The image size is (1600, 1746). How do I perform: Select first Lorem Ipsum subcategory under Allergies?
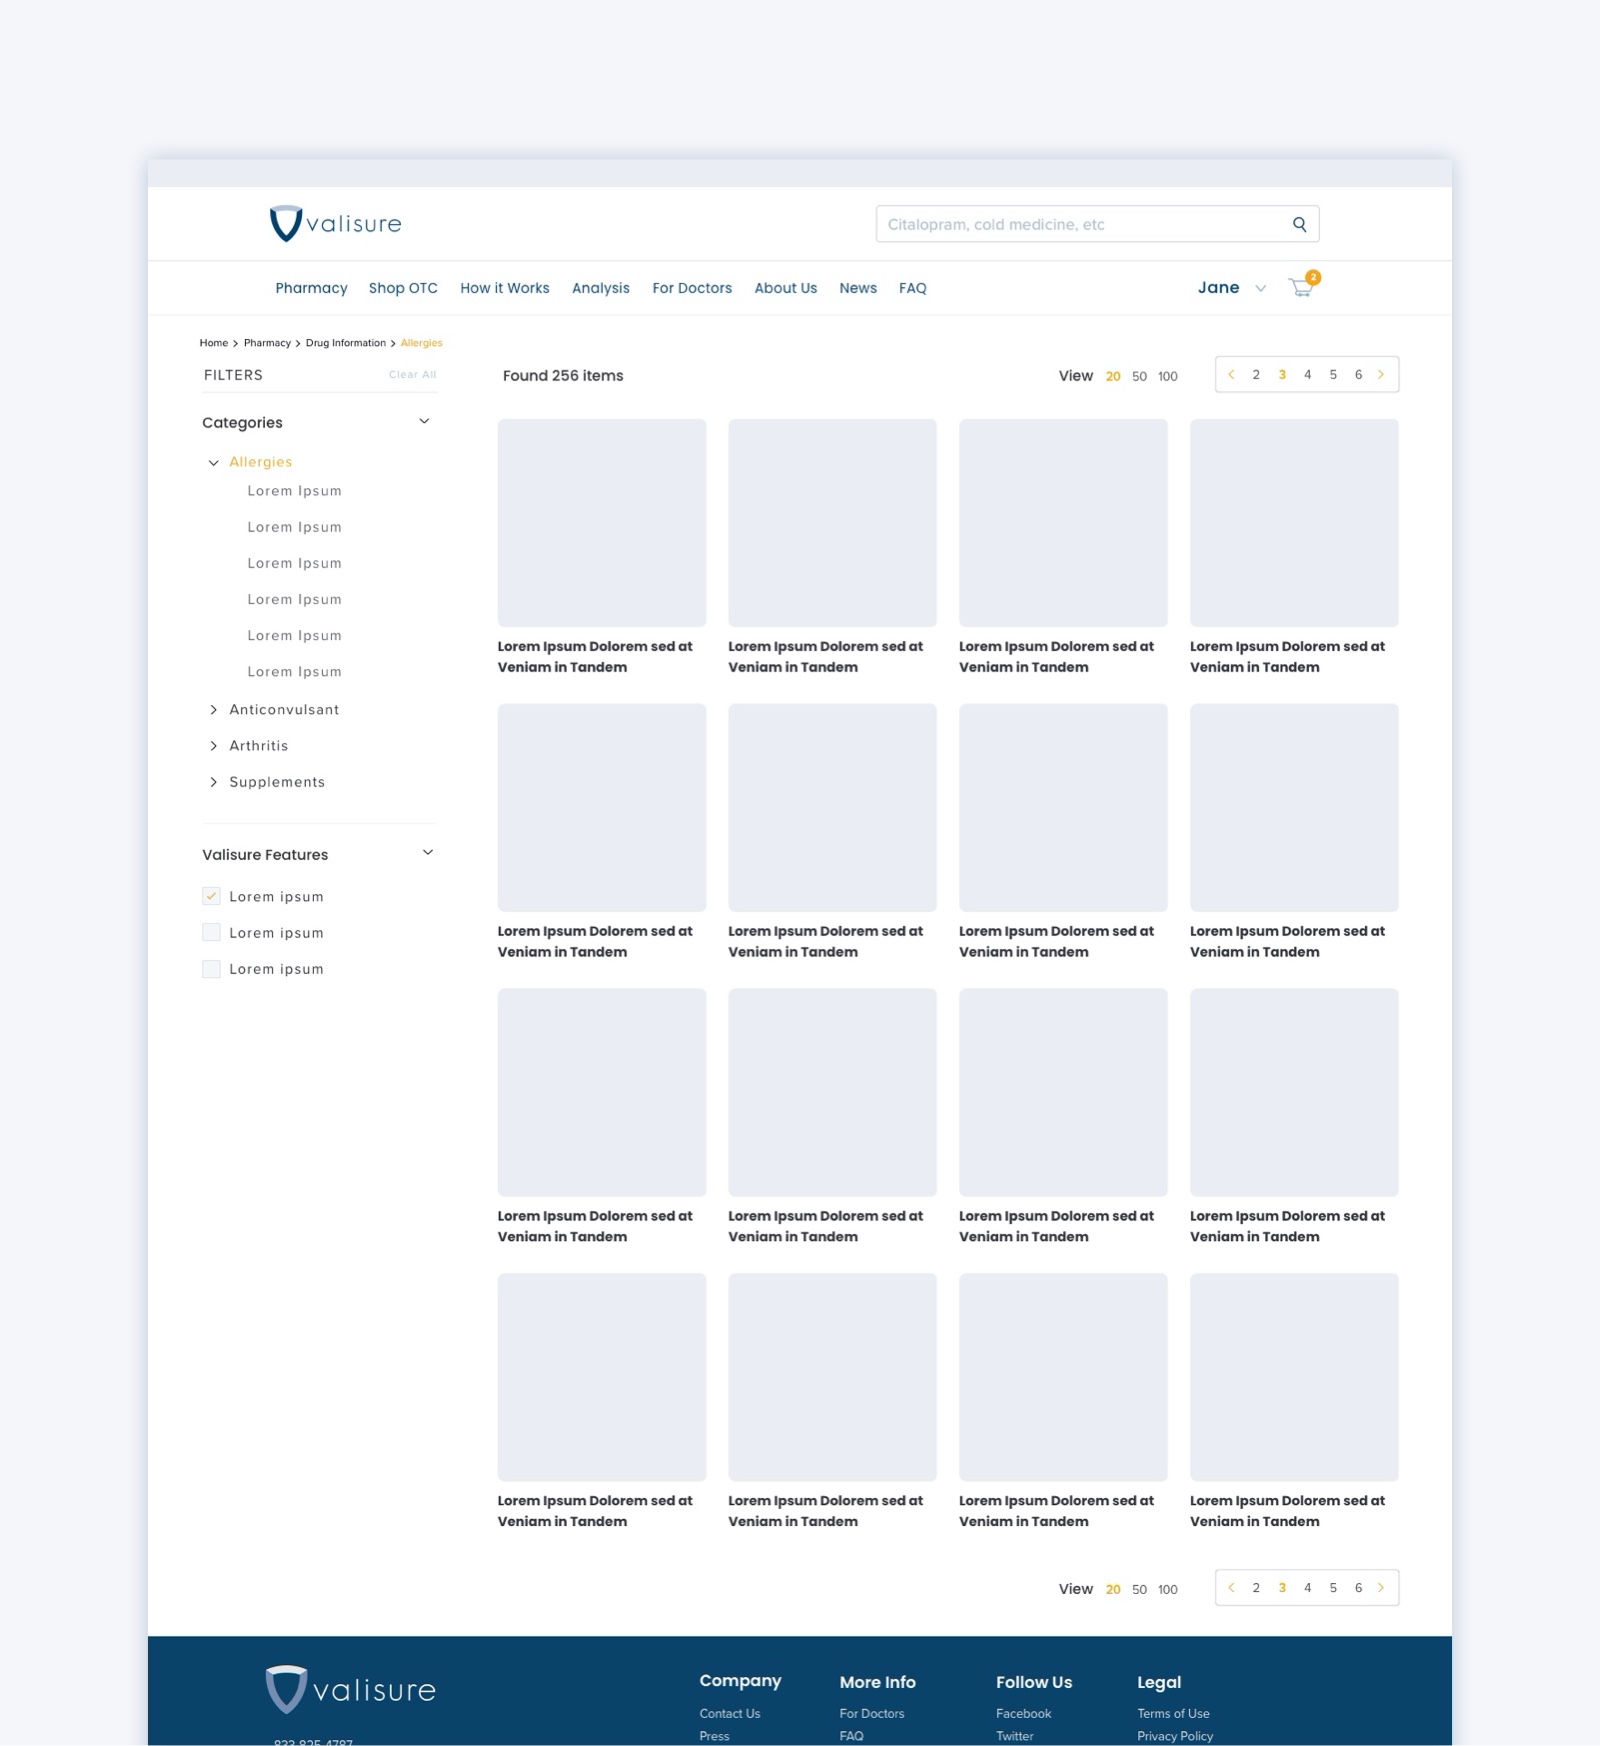pos(295,491)
